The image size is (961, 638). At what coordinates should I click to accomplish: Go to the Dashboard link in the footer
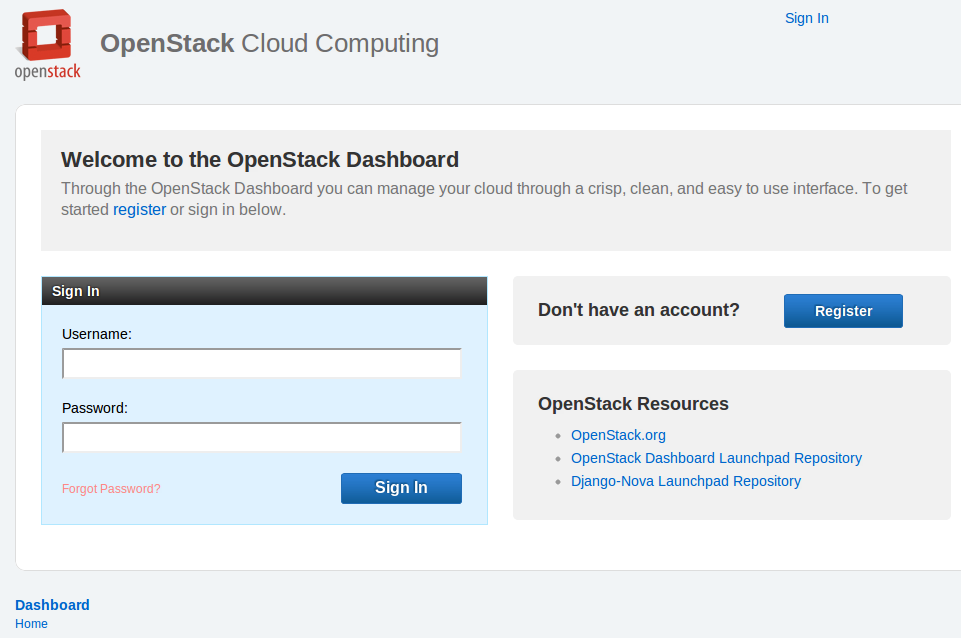coord(52,605)
